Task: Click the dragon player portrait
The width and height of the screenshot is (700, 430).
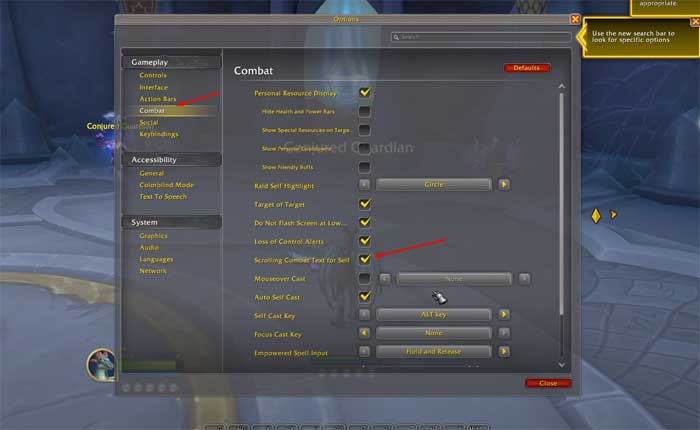Action: pos(101,364)
